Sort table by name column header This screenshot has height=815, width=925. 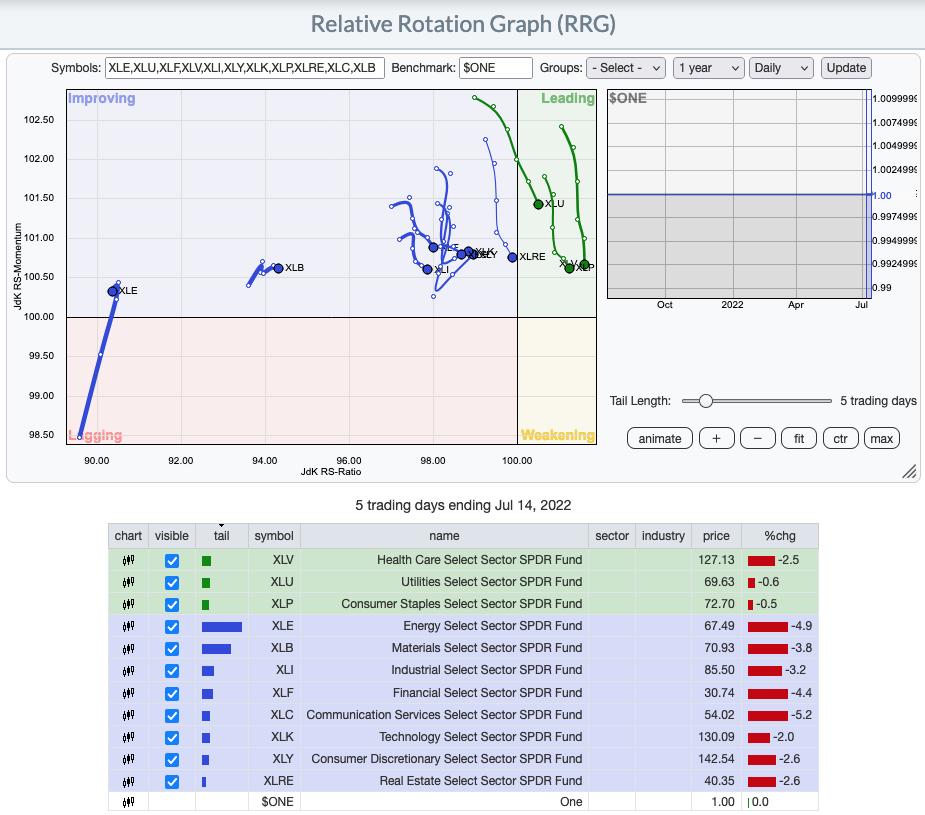(444, 536)
